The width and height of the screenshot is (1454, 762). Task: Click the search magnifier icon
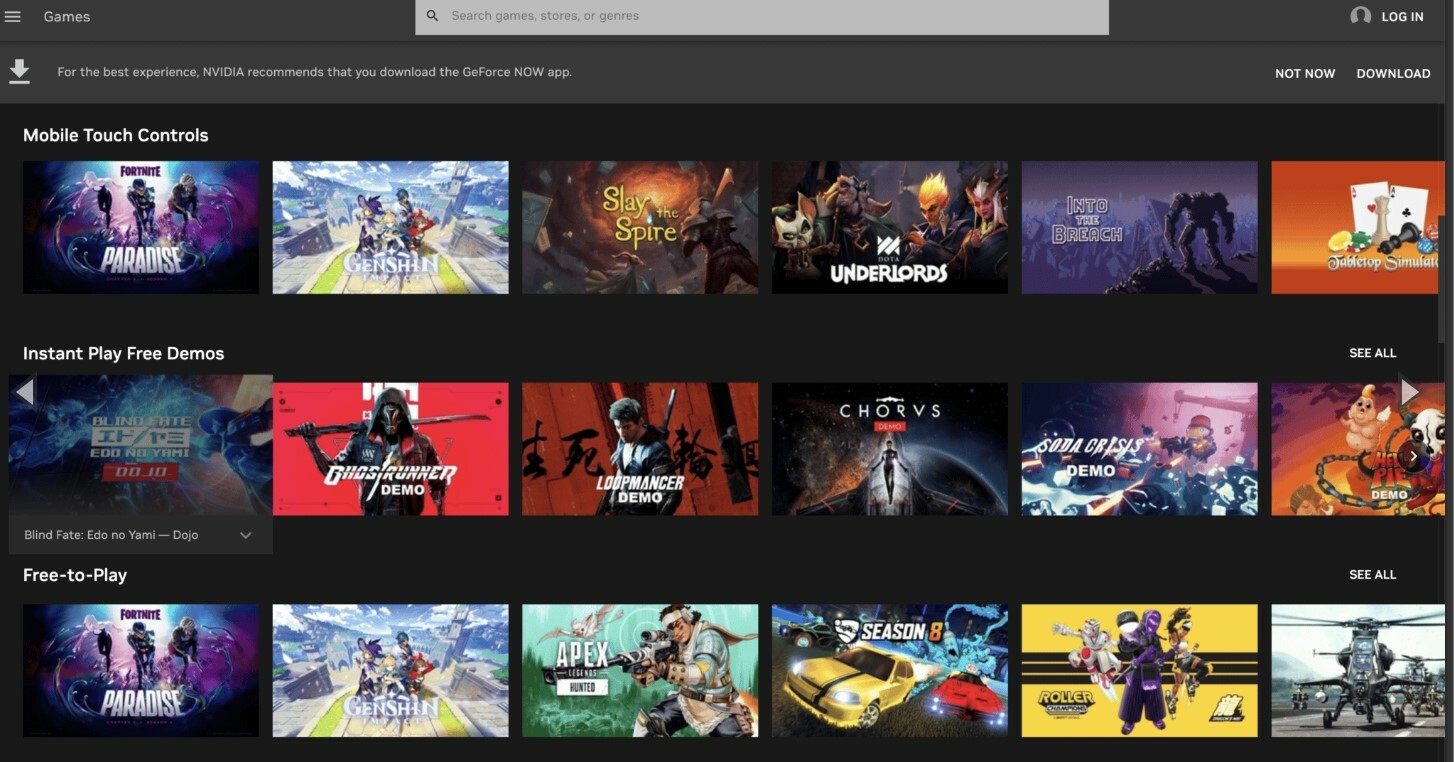point(432,16)
